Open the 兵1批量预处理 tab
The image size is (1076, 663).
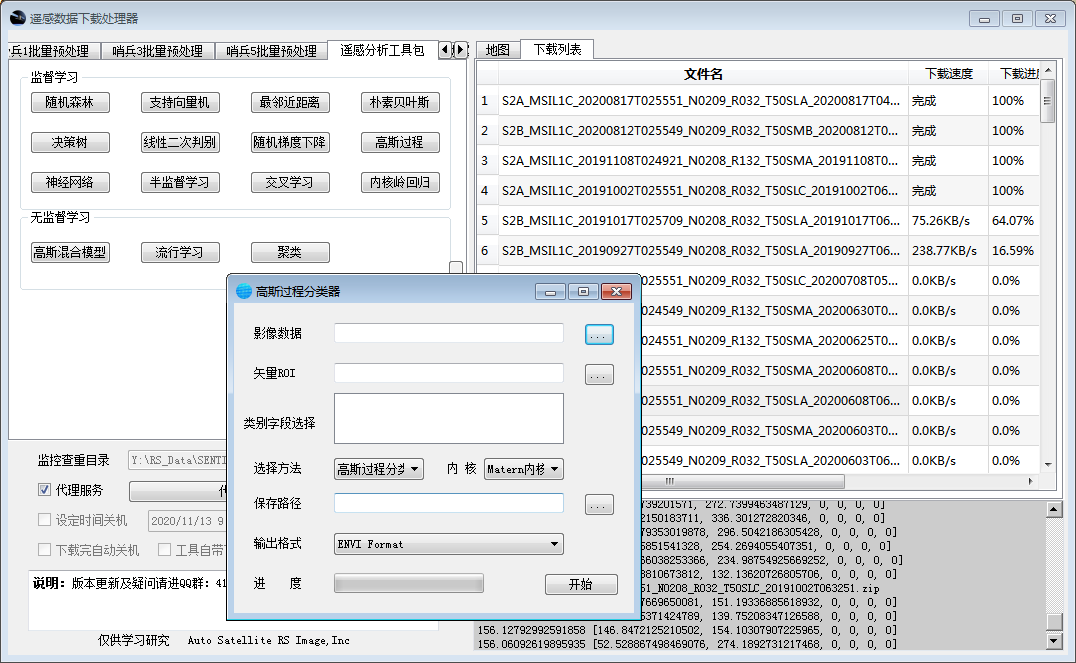tap(54, 51)
